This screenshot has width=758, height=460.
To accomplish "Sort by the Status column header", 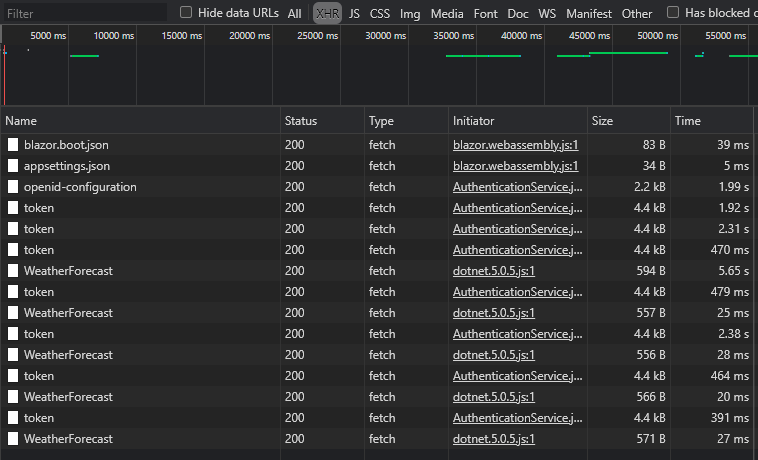I will tap(322, 121).
